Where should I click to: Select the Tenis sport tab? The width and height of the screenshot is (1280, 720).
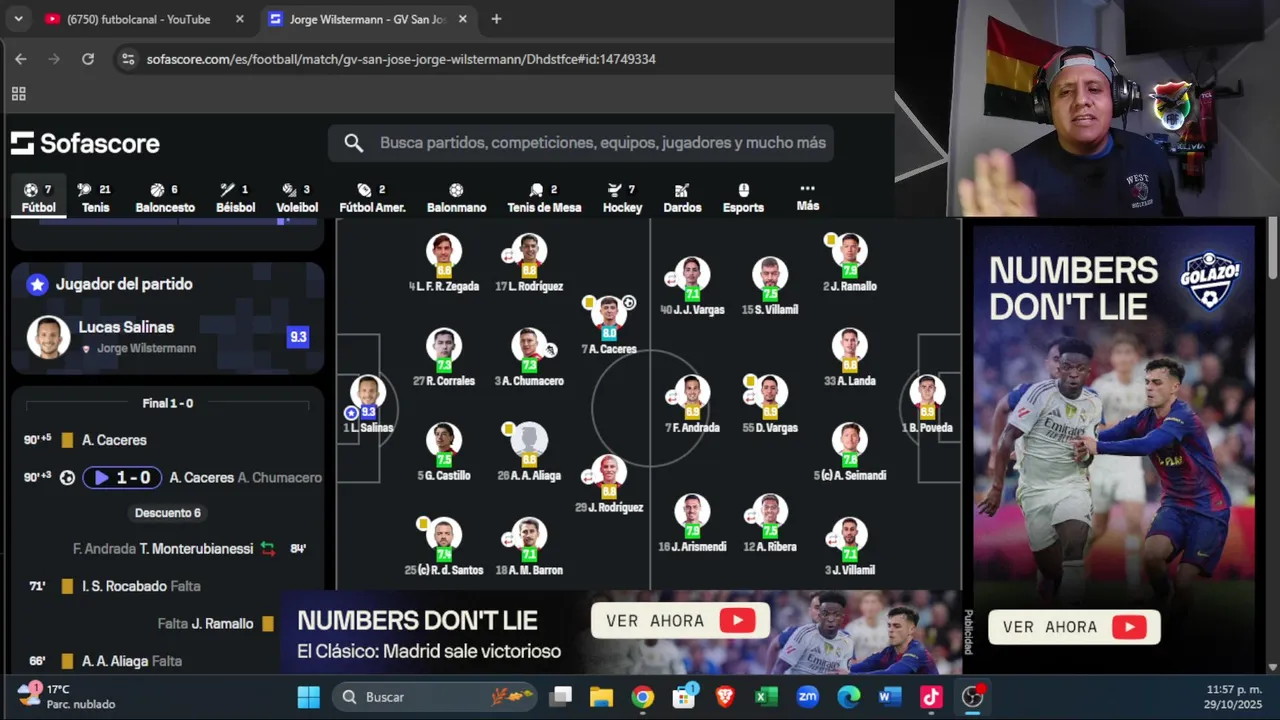(96, 198)
